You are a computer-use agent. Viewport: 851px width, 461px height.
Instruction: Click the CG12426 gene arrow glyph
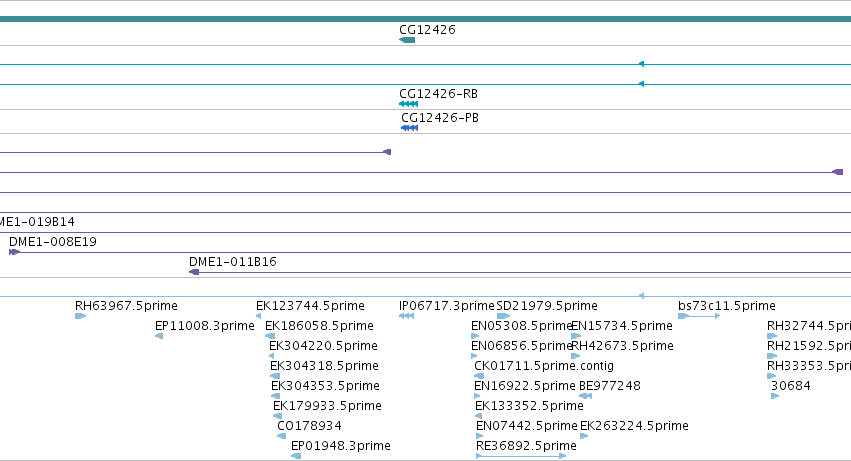click(407, 40)
